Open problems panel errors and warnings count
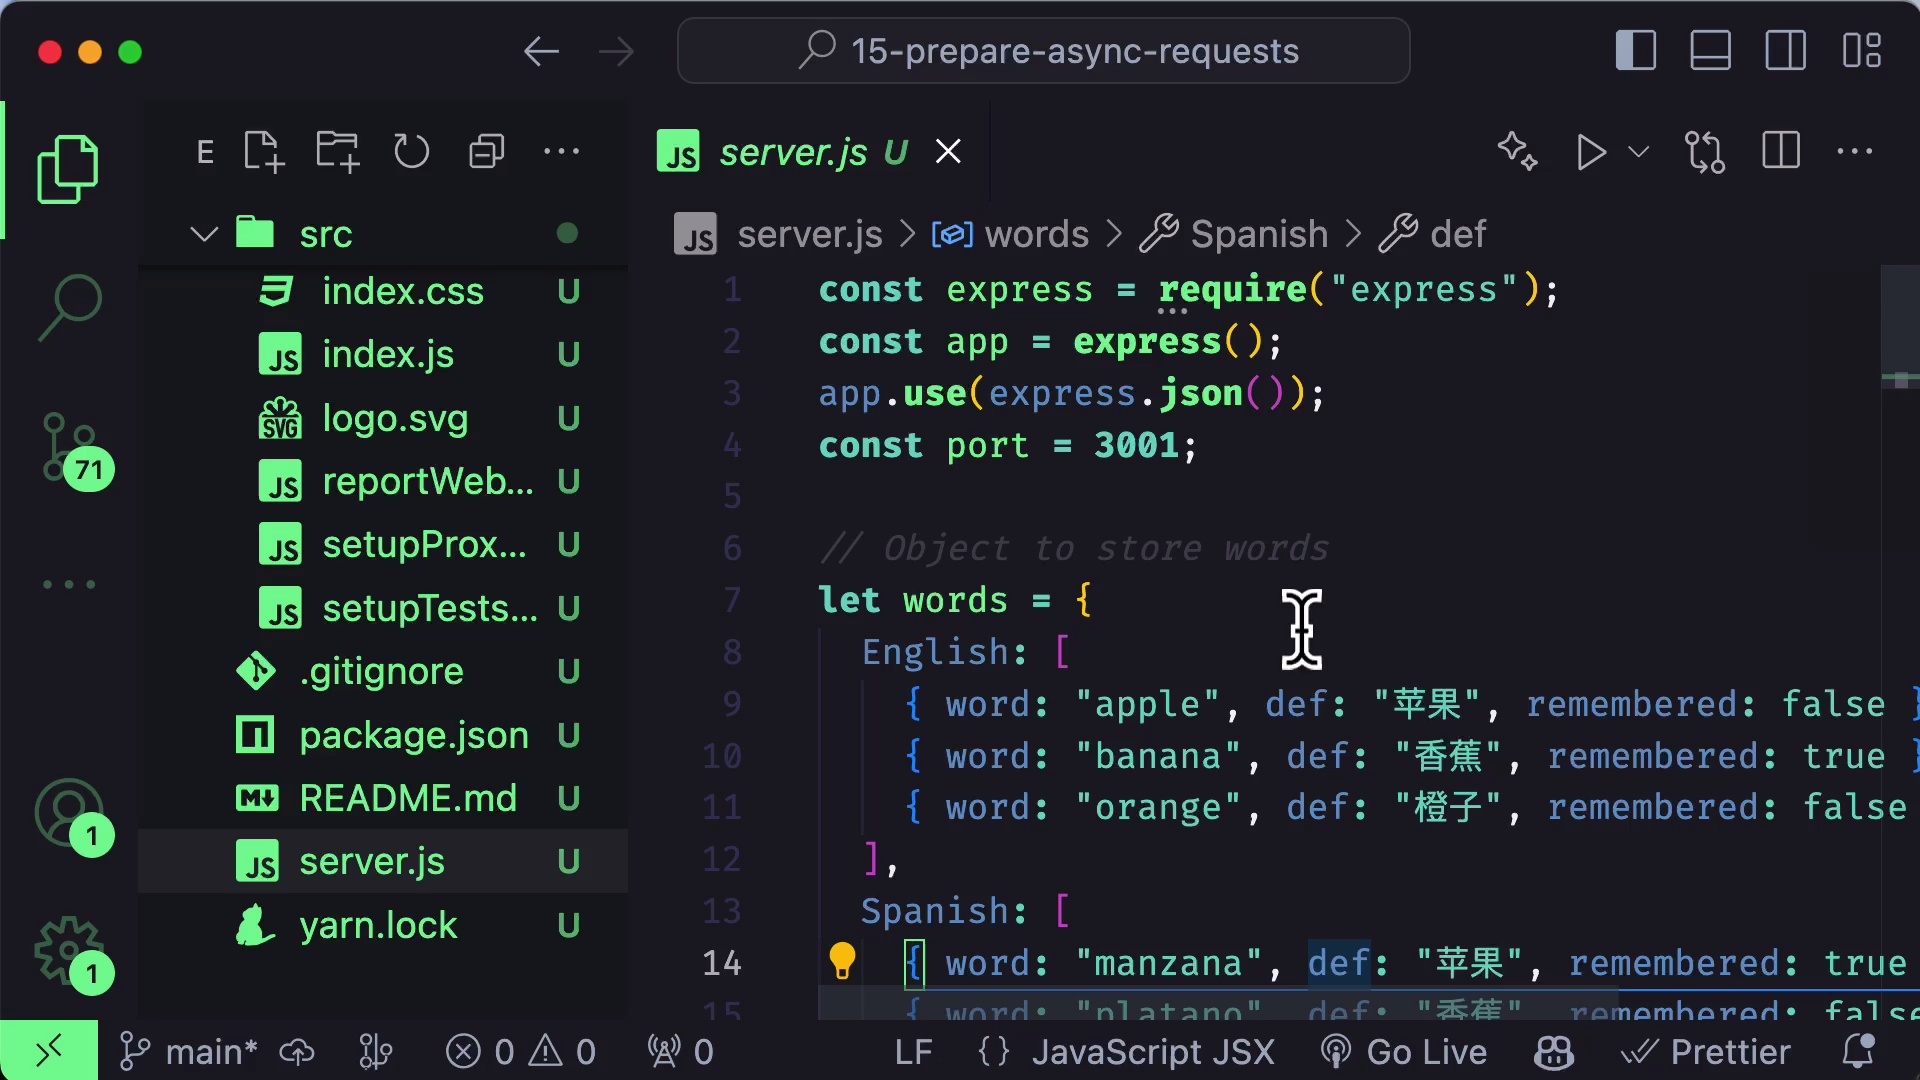 pyautogui.click(x=520, y=1052)
